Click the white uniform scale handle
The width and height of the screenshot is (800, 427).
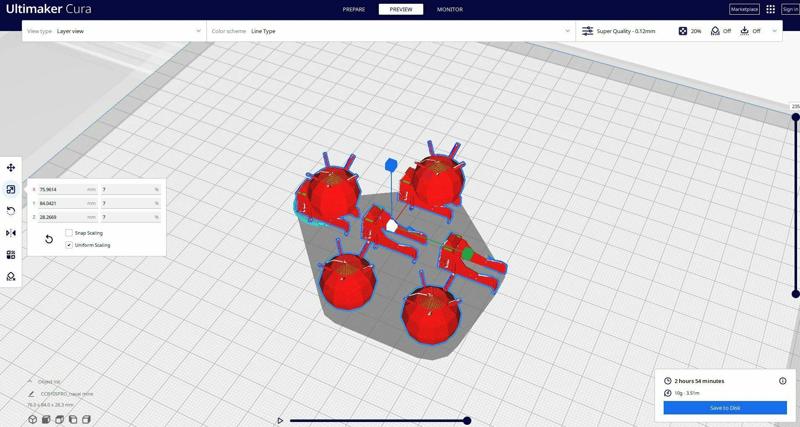pyautogui.click(x=391, y=225)
